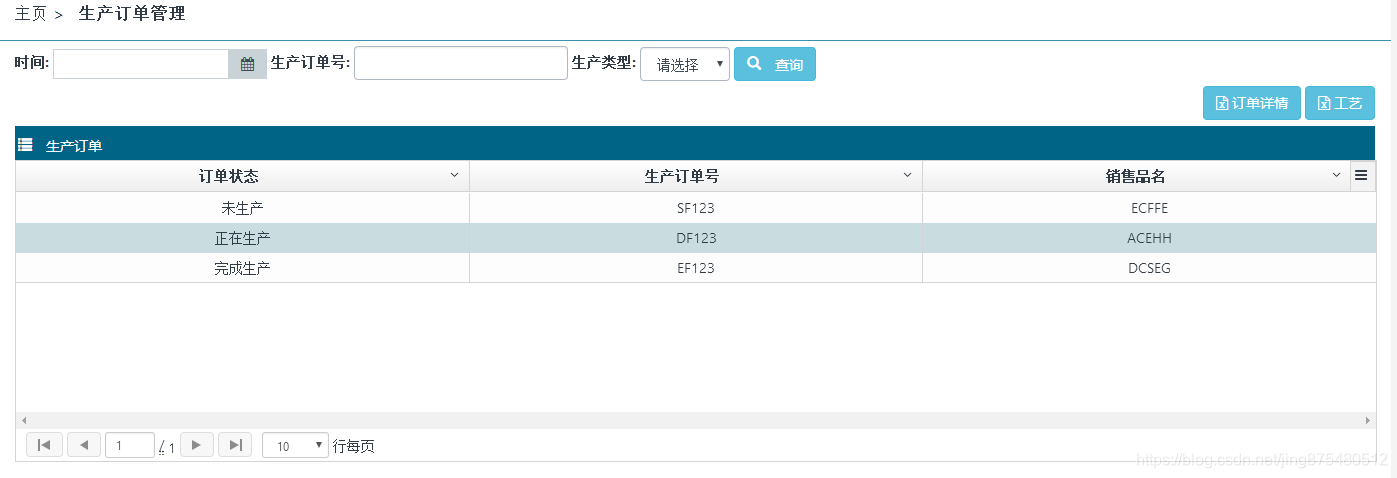Click the page number input field
The height and width of the screenshot is (478, 1397).
[x=130, y=445]
